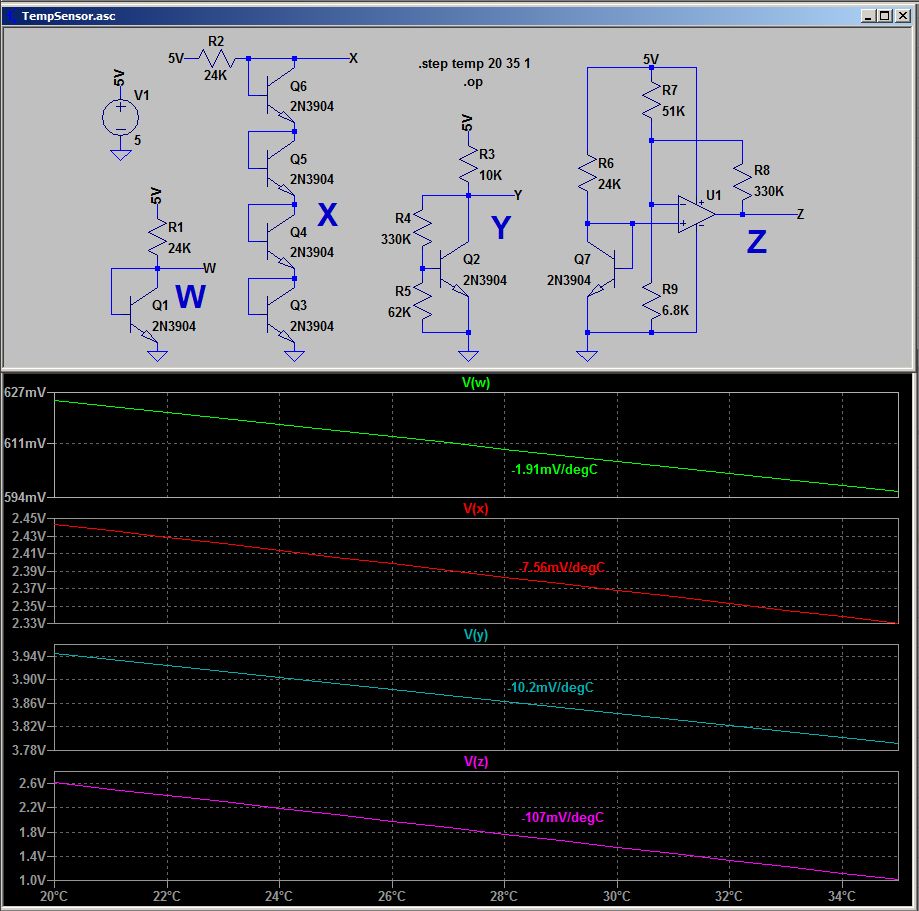The image size is (919, 911).
Task: Click the large blue Y annotation
Action: coord(501,227)
